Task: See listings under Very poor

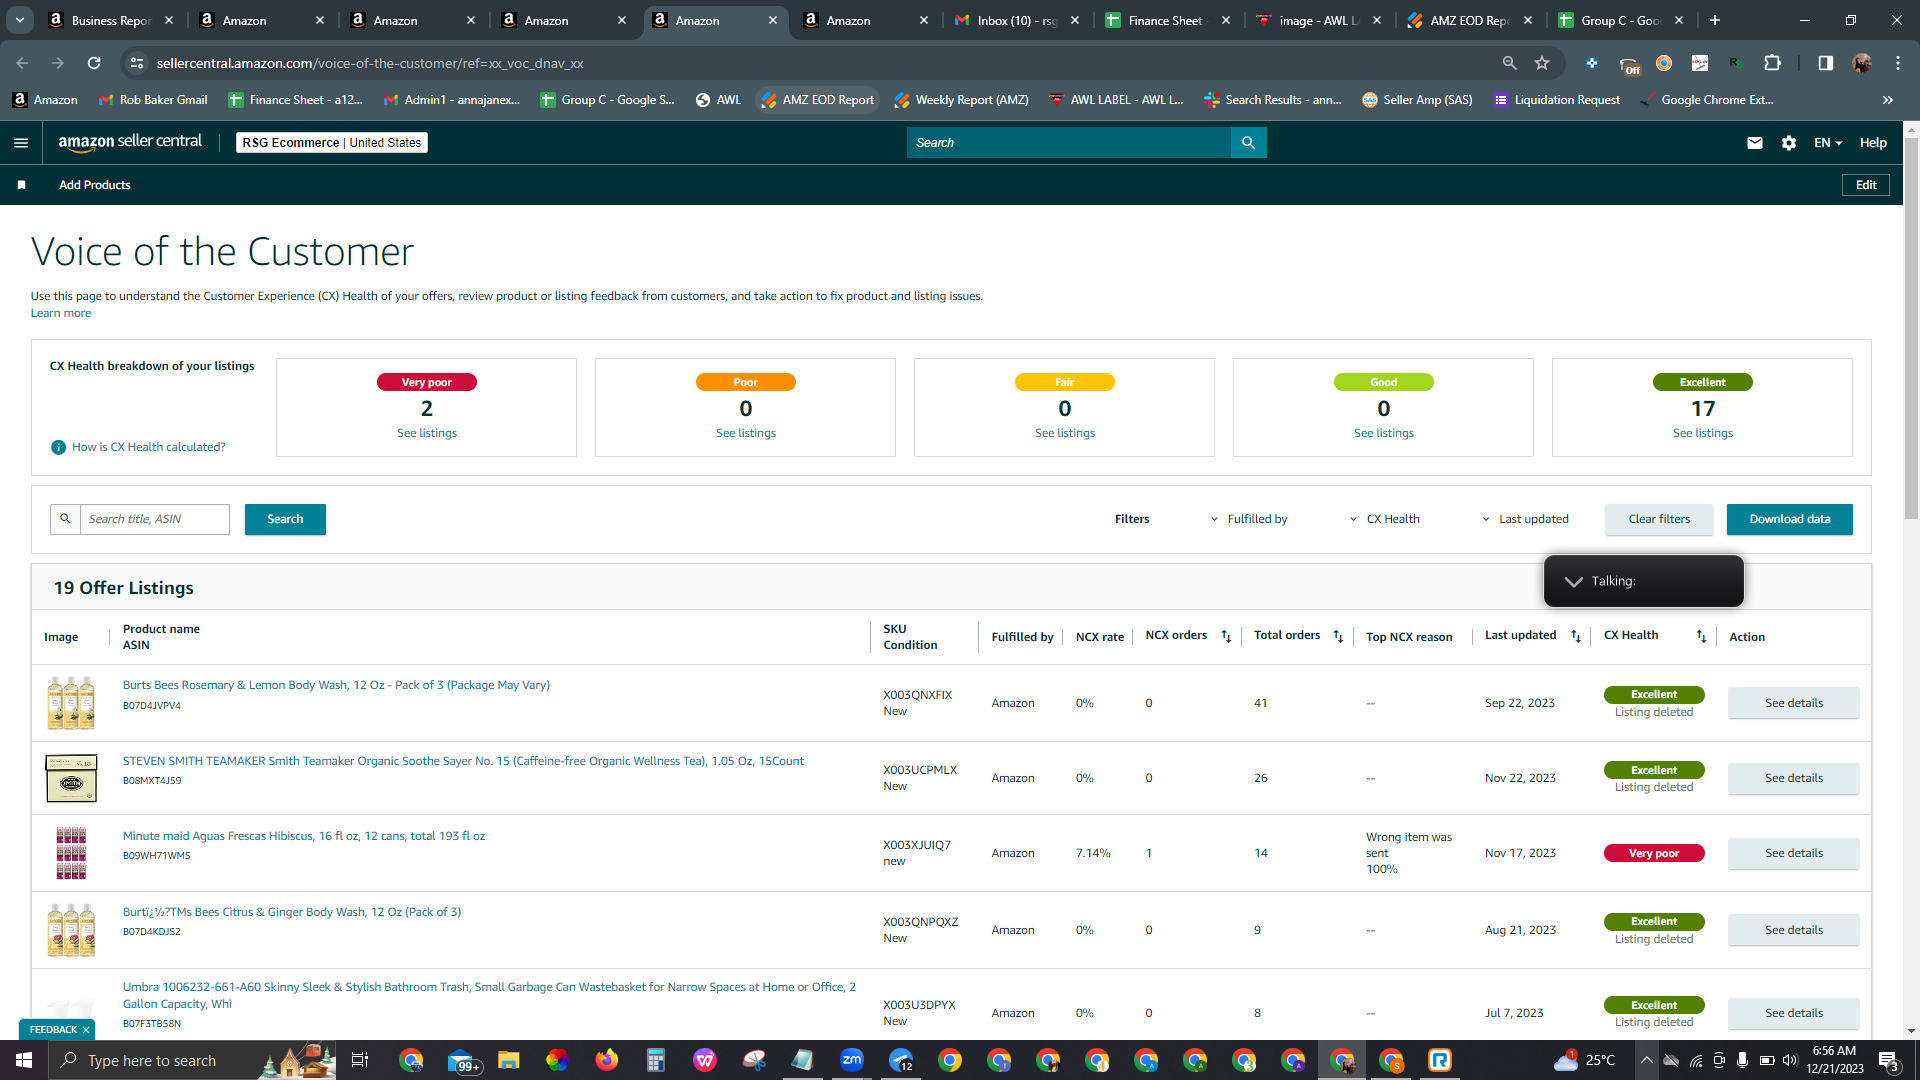Action: point(427,433)
